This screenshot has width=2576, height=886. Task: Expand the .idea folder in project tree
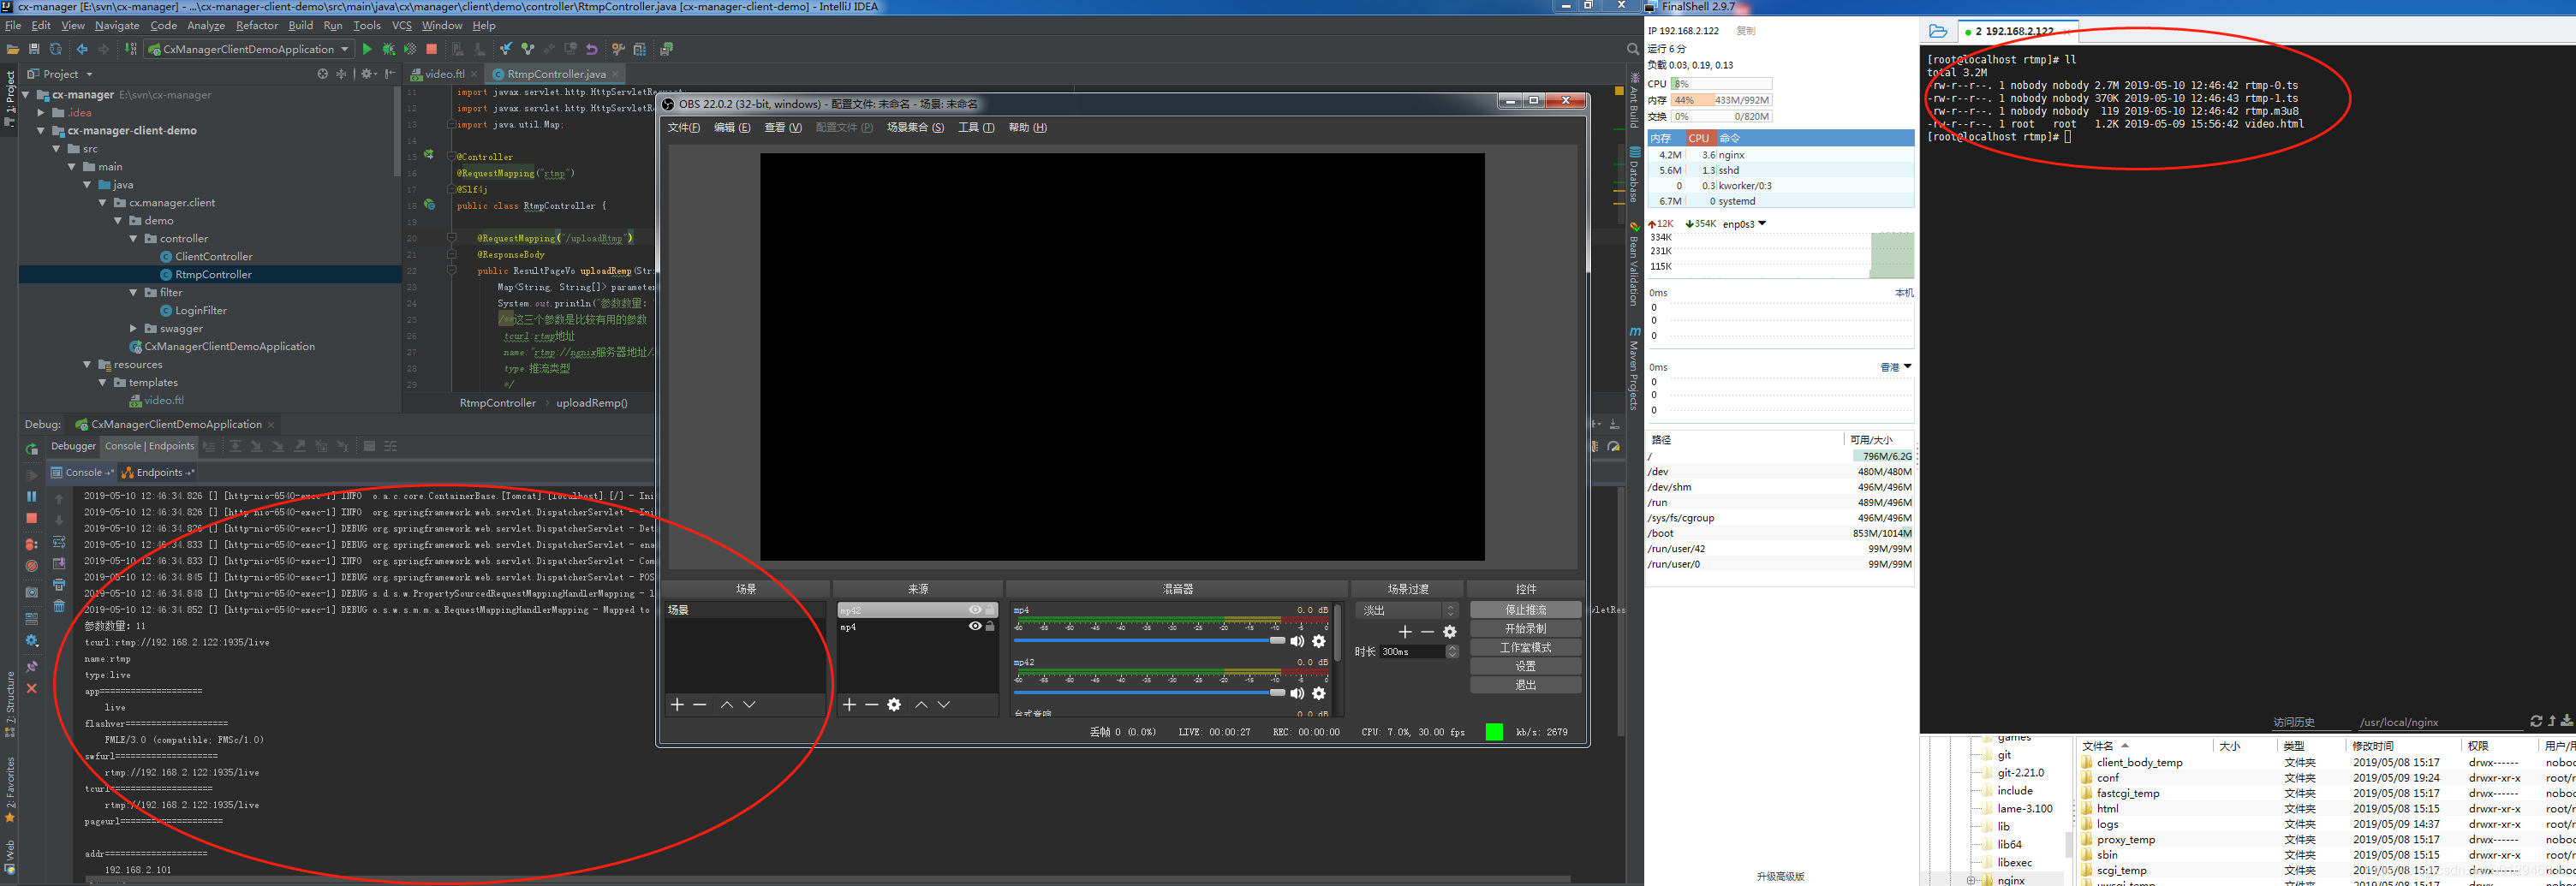coord(41,113)
